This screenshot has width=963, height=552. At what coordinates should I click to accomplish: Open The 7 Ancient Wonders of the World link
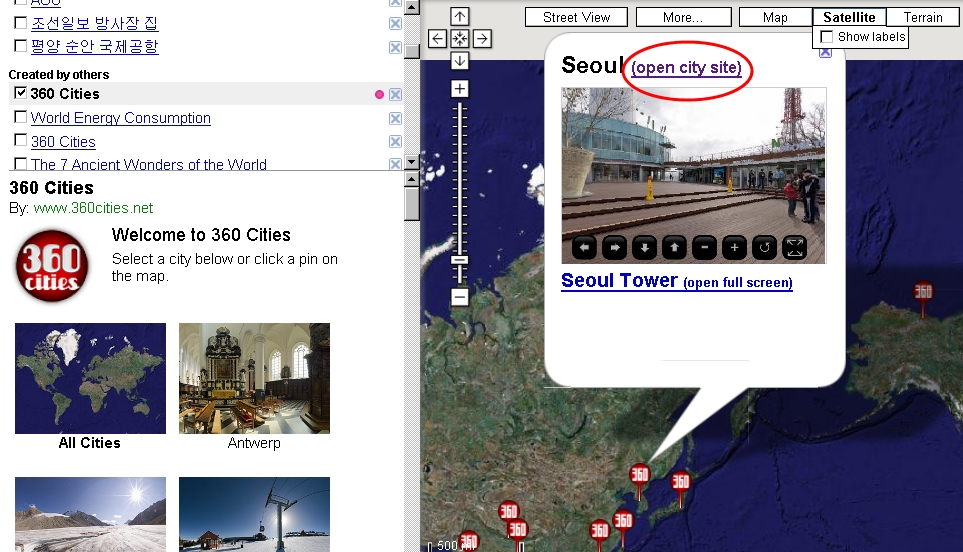(149, 164)
